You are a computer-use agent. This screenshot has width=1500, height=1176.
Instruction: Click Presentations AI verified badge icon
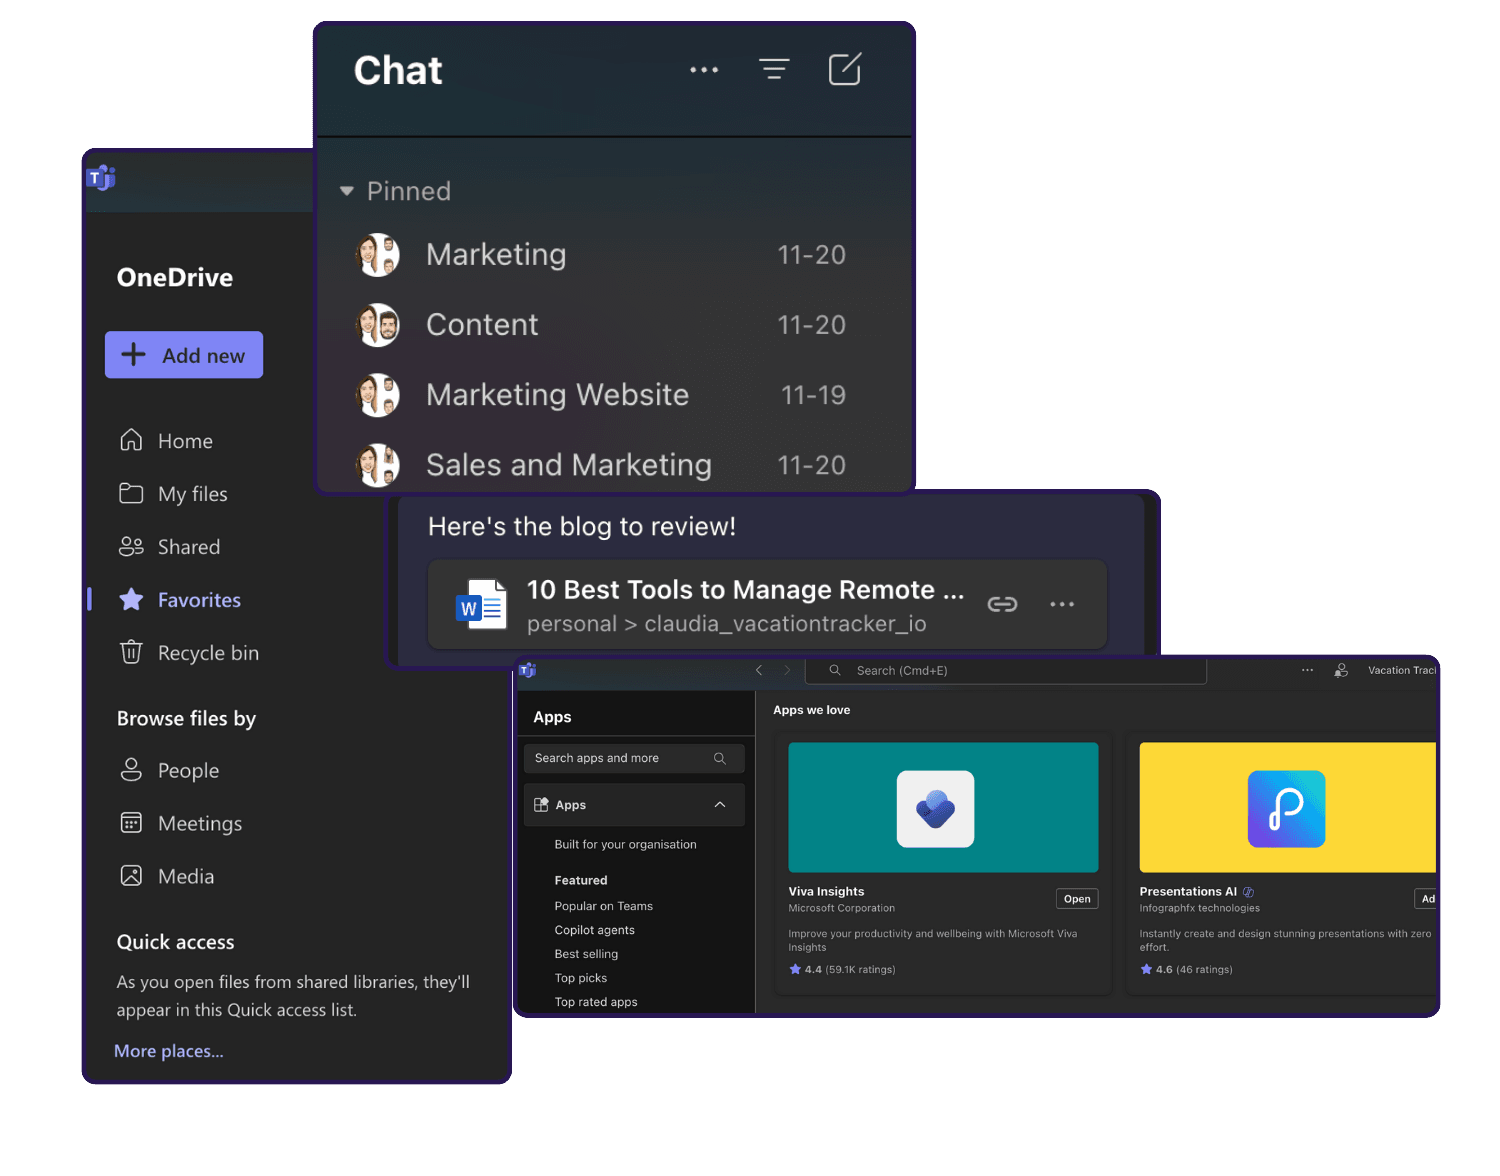[1248, 892]
